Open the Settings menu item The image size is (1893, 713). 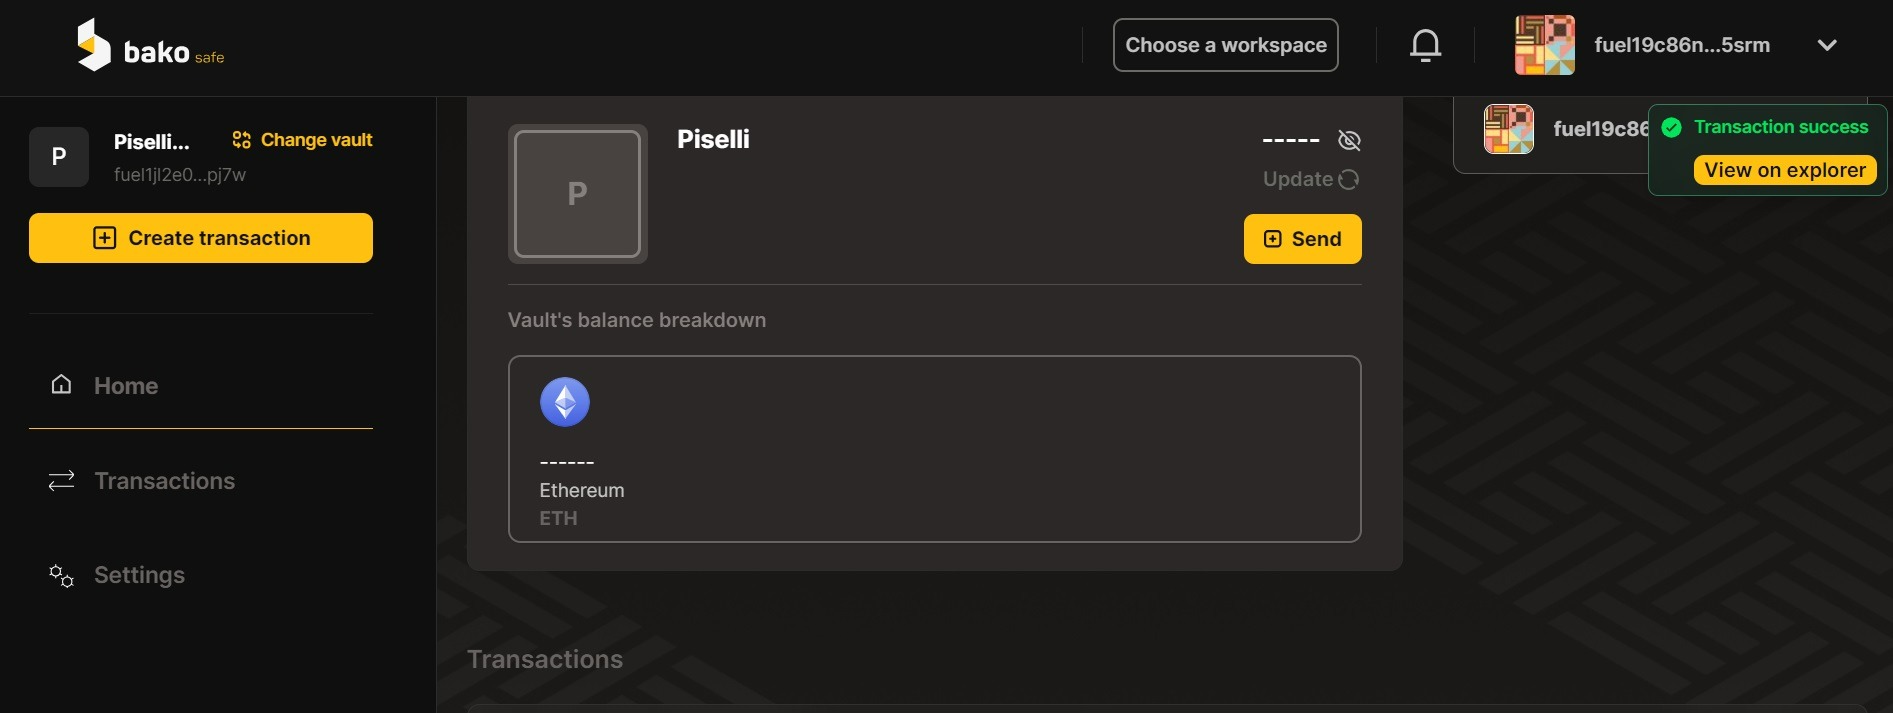tap(139, 575)
